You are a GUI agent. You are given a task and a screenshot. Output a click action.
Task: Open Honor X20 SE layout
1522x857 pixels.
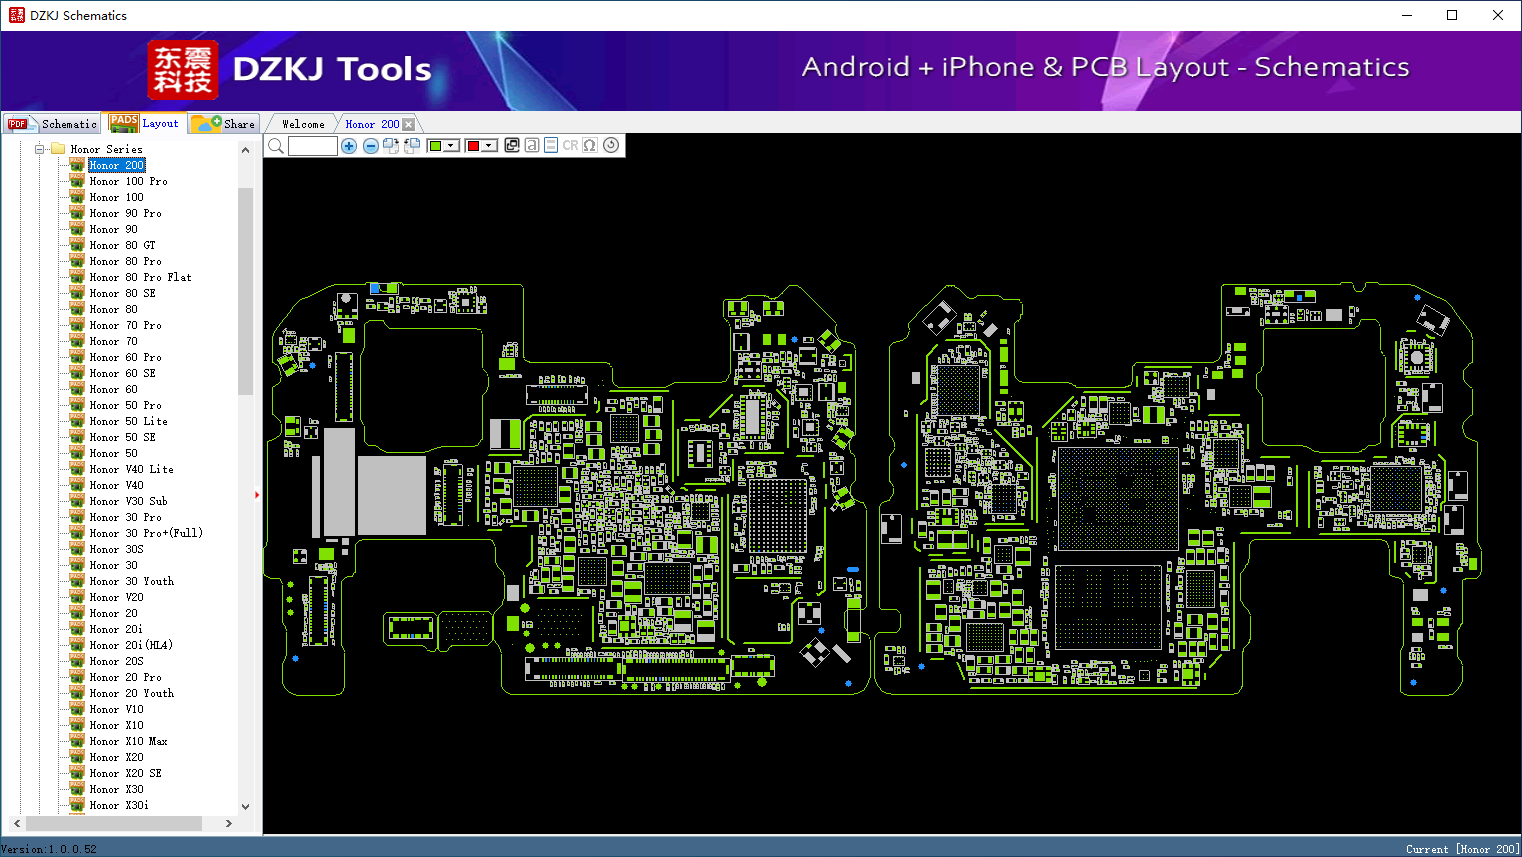125,773
